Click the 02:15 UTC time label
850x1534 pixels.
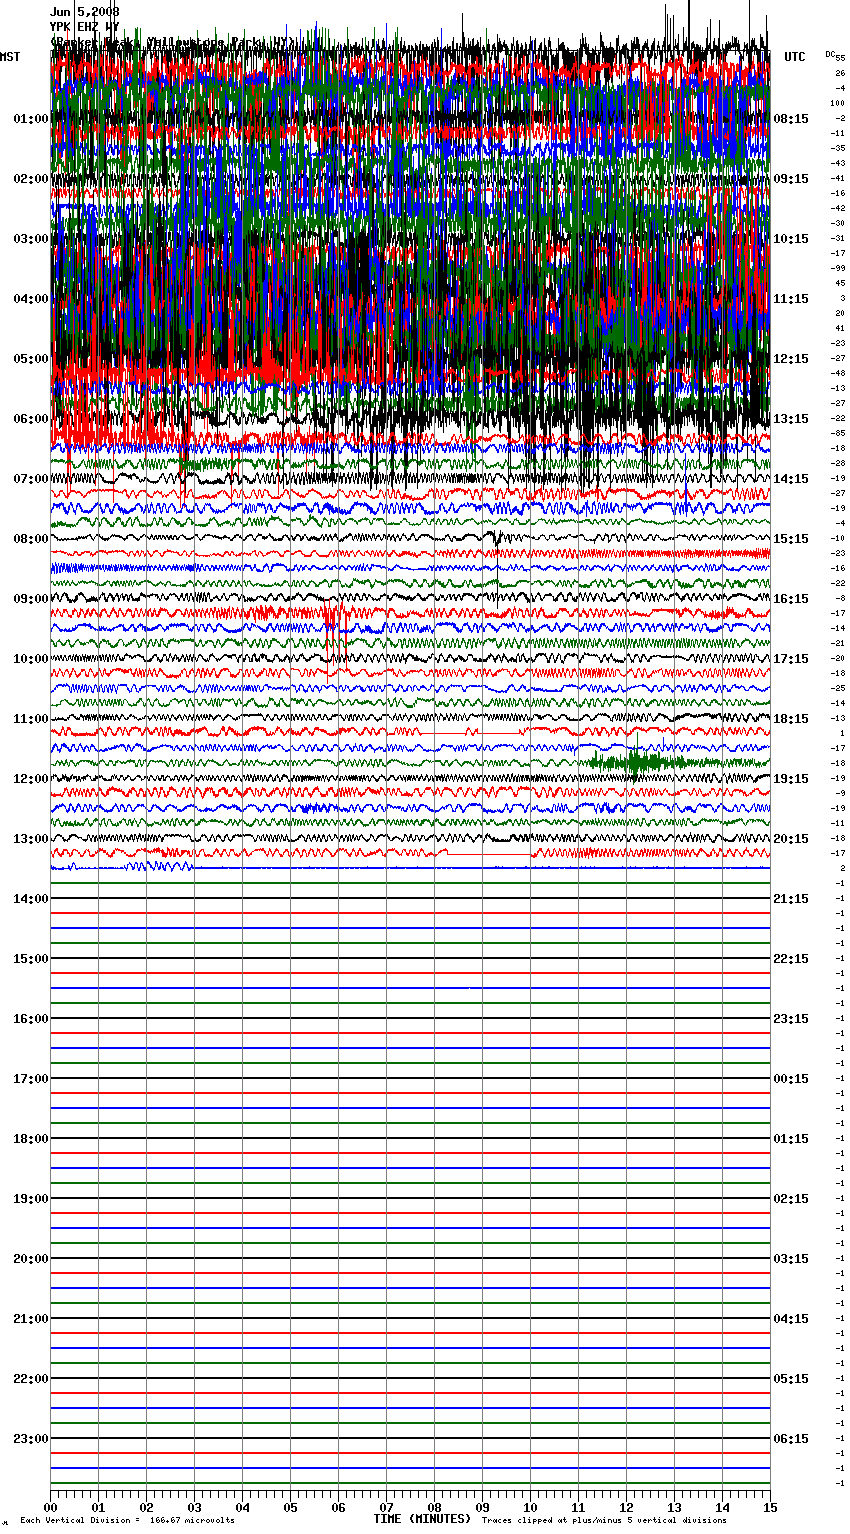pos(791,1199)
